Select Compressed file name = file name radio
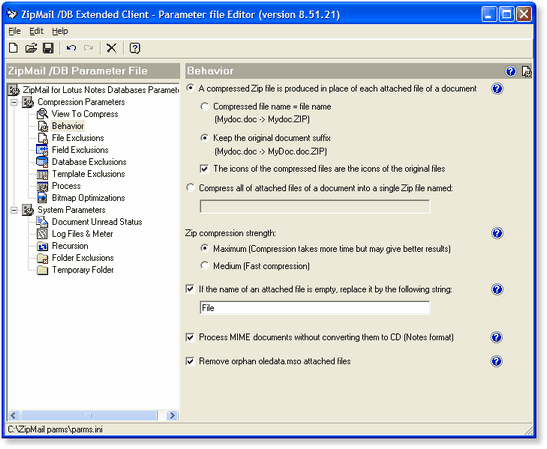 [x=205, y=106]
